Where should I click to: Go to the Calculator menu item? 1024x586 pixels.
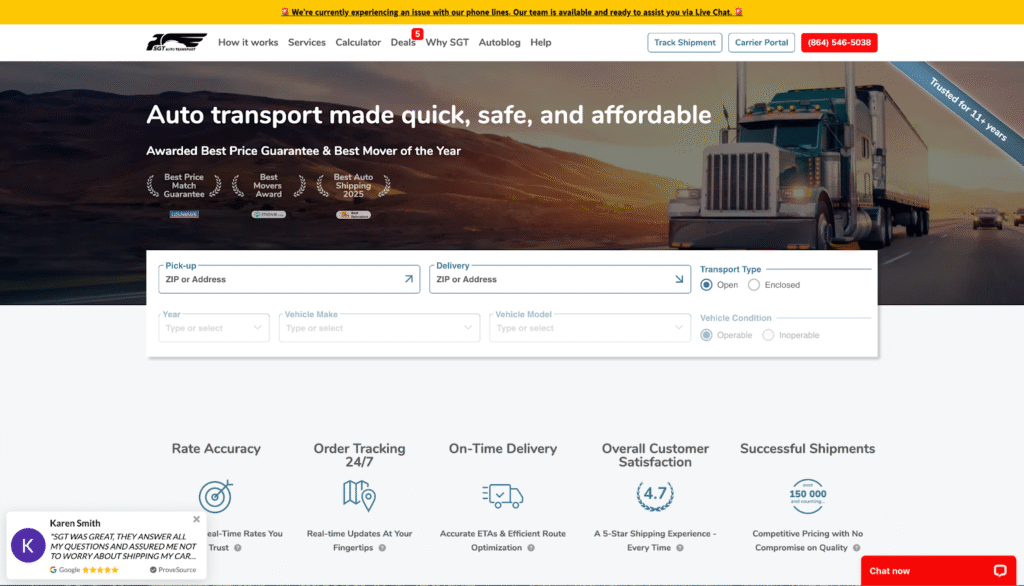click(358, 42)
